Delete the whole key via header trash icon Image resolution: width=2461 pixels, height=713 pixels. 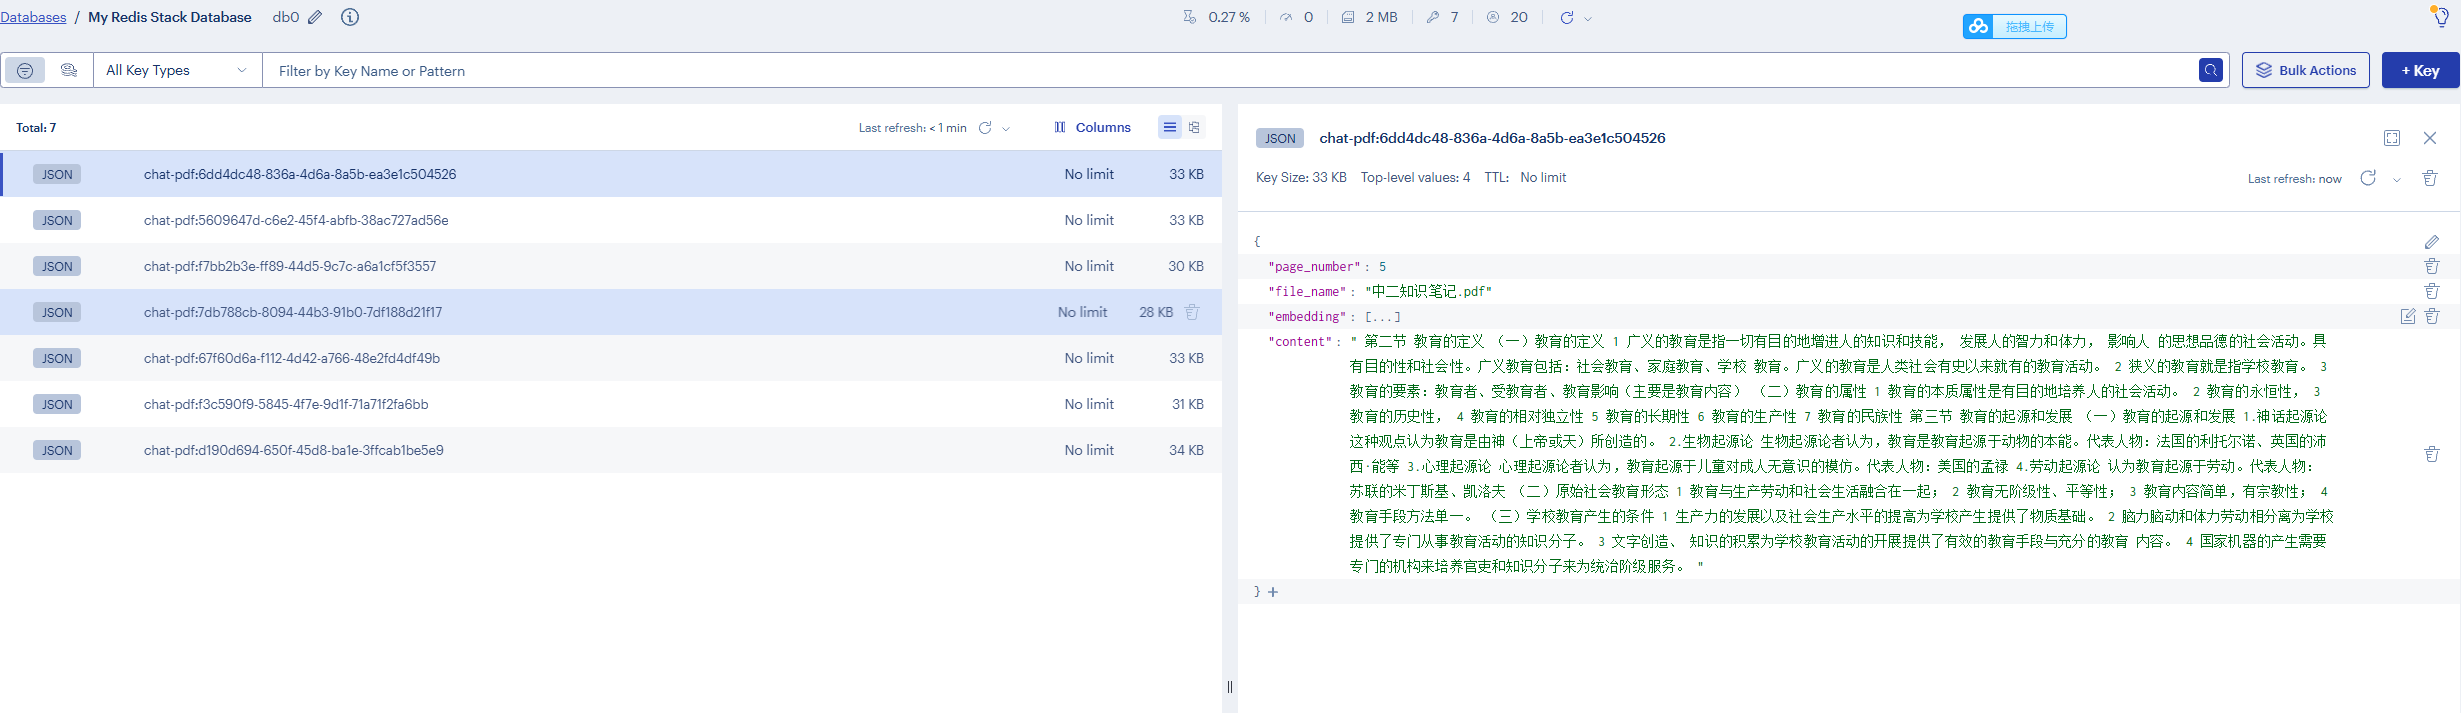pyautogui.click(x=2430, y=178)
